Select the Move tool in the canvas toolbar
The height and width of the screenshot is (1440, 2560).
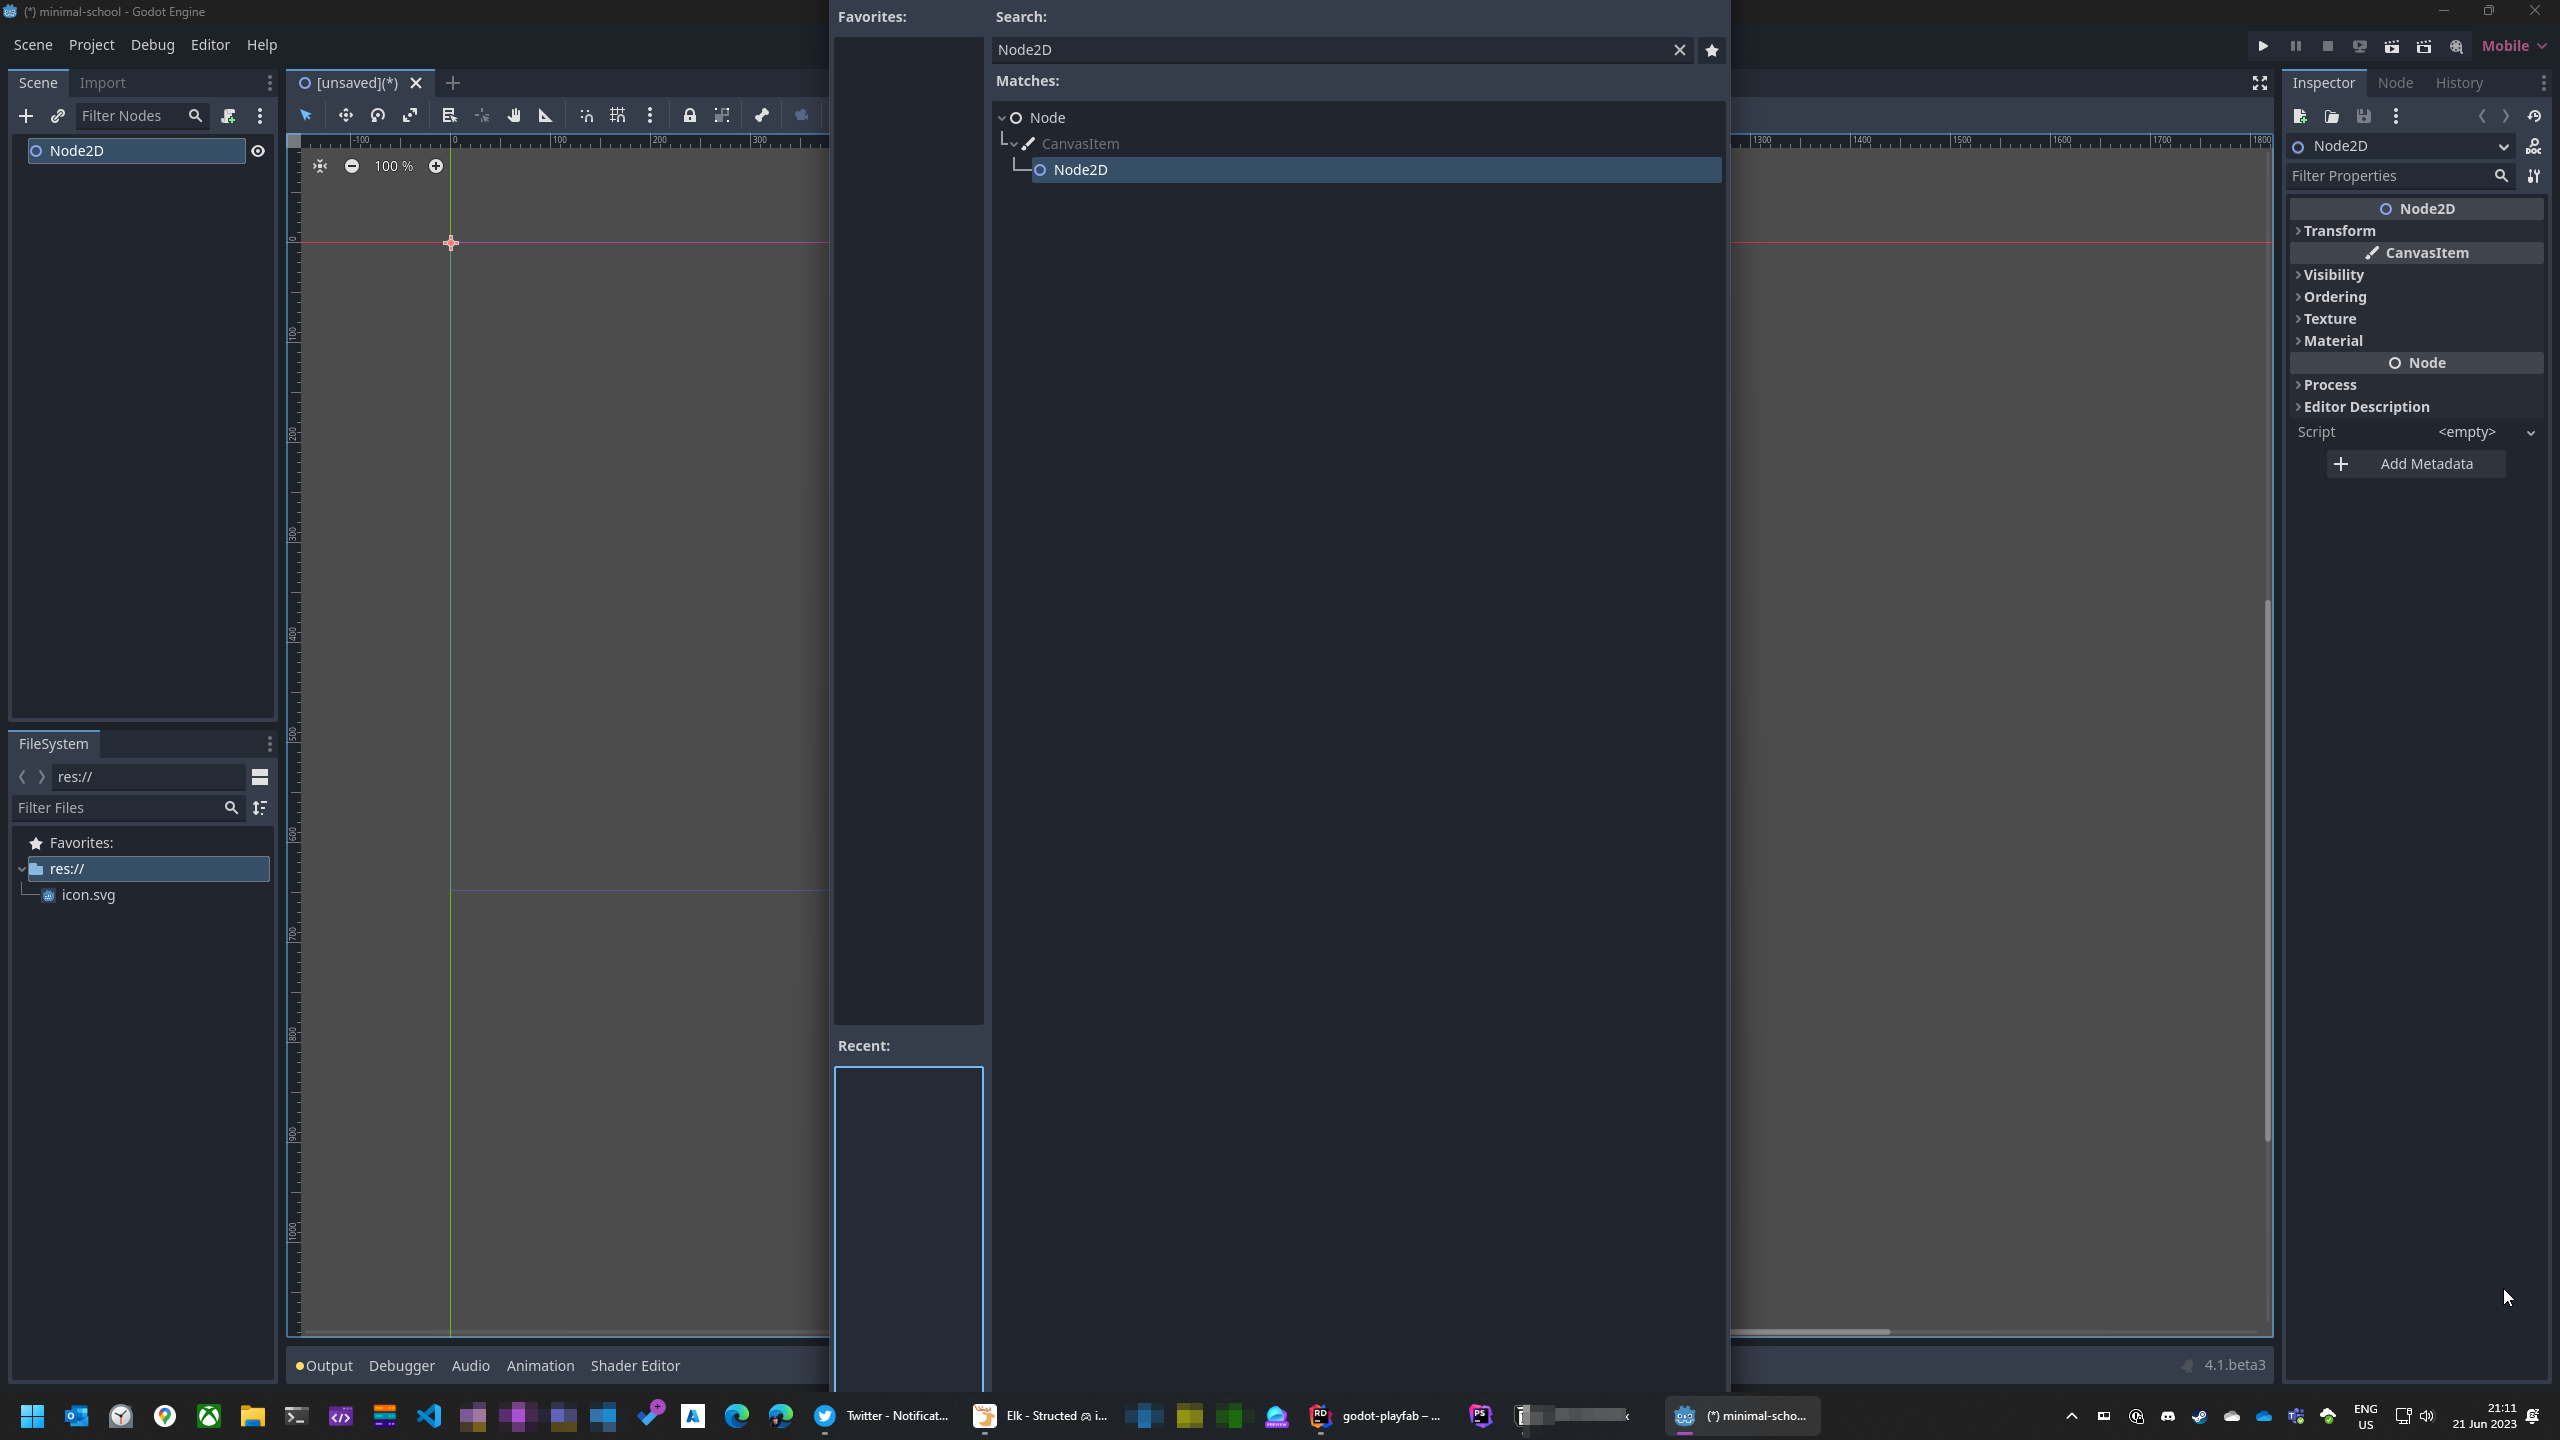pyautogui.click(x=346, y=116)
